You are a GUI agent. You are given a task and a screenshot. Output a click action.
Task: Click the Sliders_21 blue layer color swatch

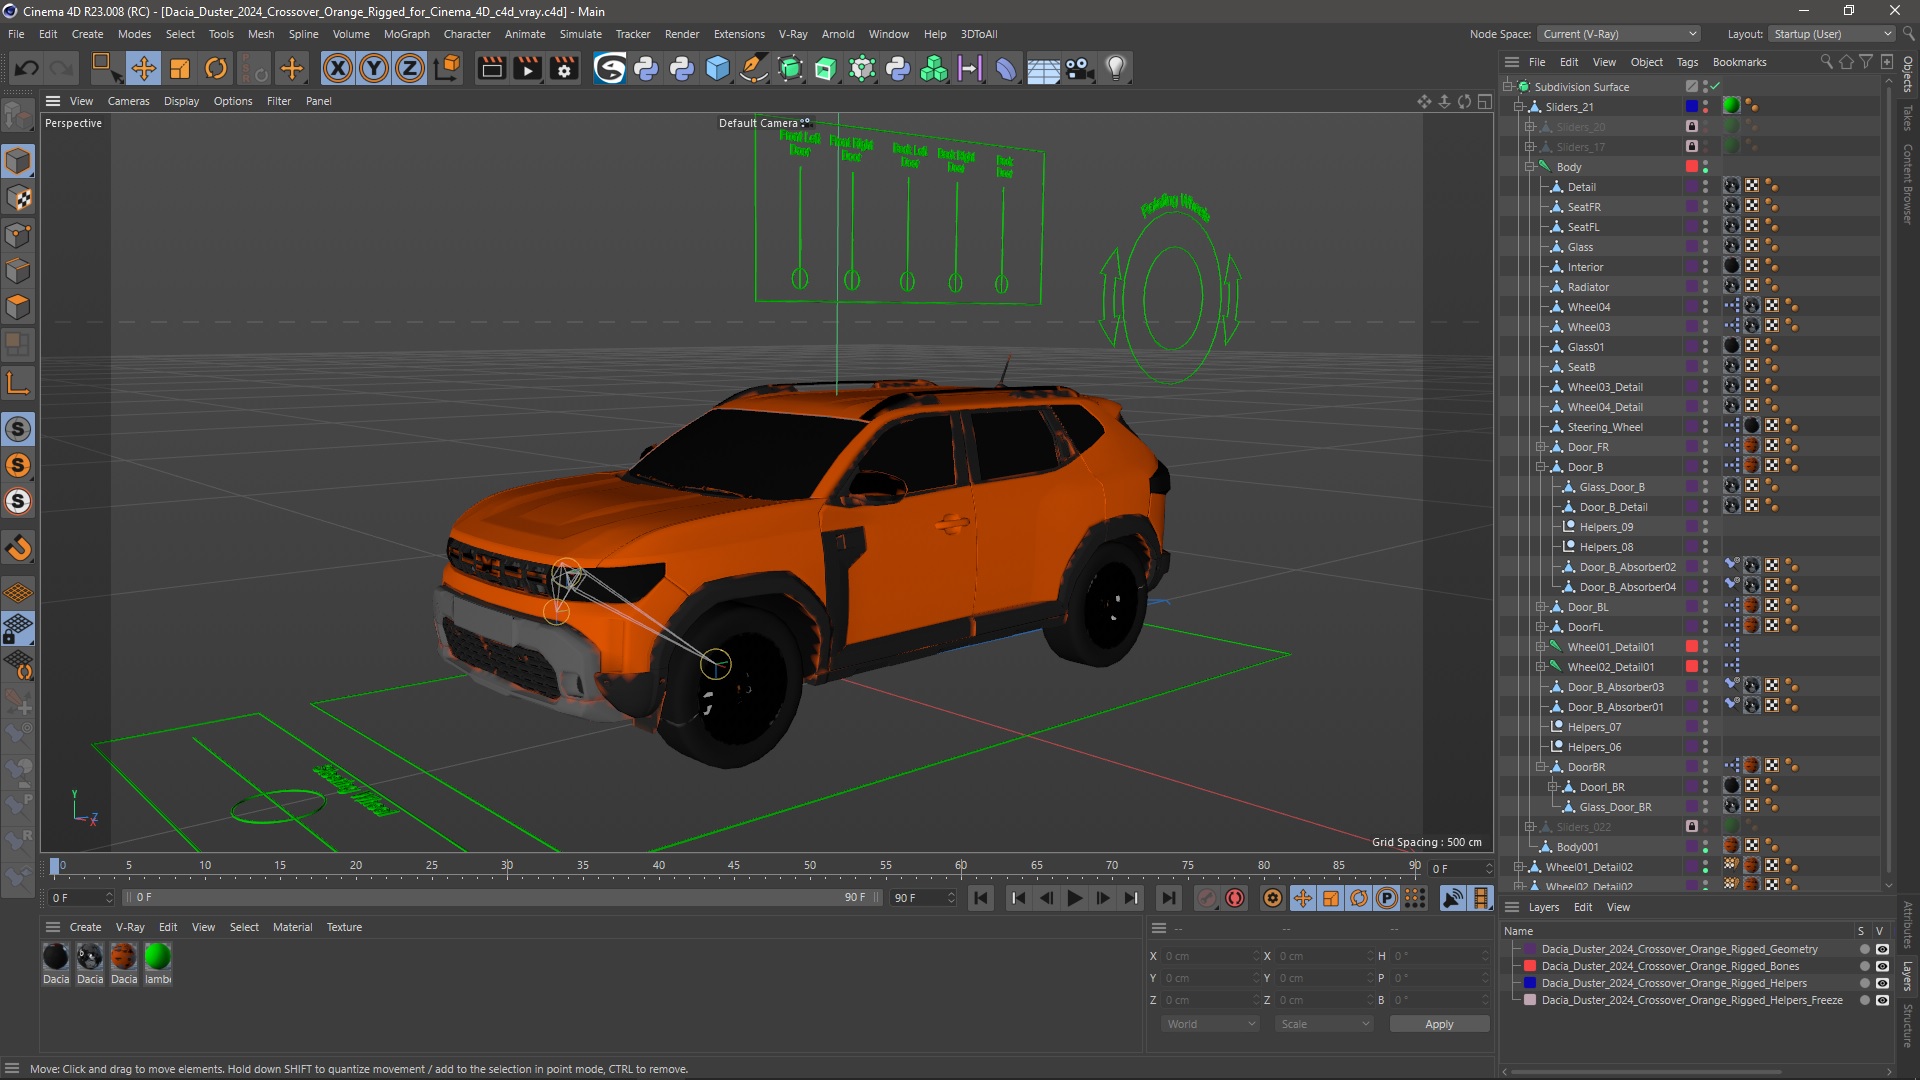pos(1691,107)
